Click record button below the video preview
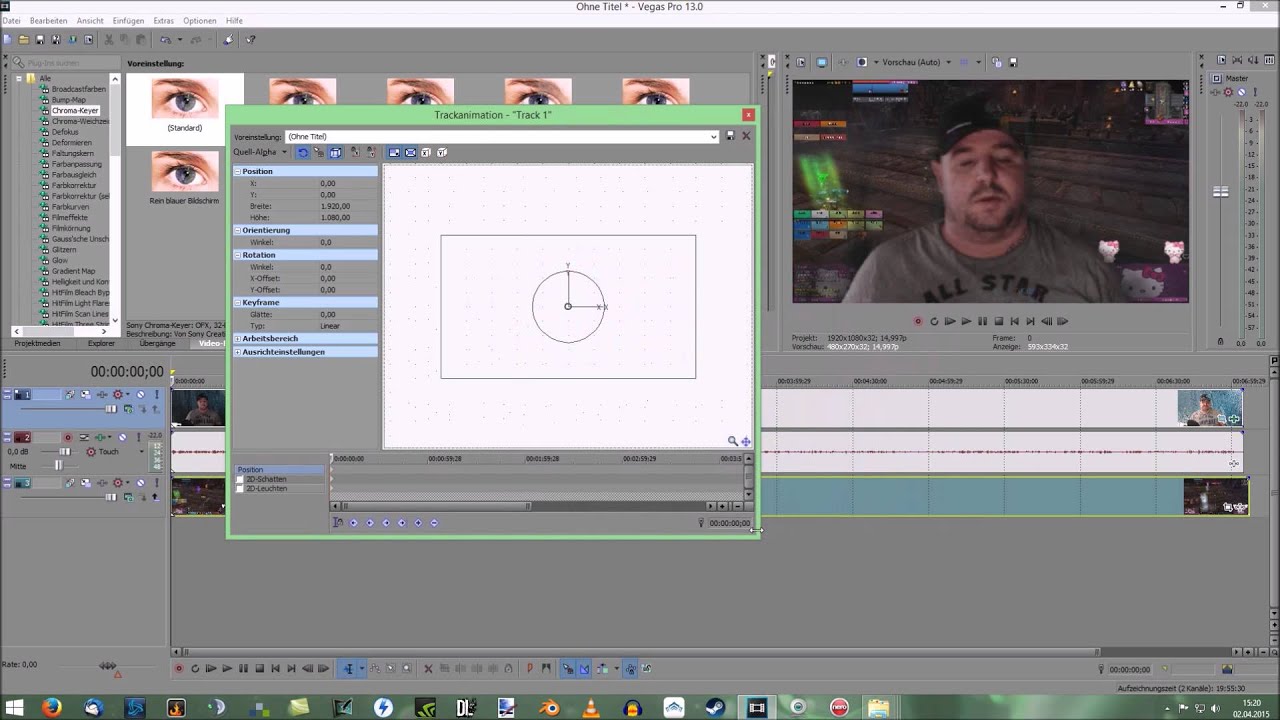 coord(918,321)
